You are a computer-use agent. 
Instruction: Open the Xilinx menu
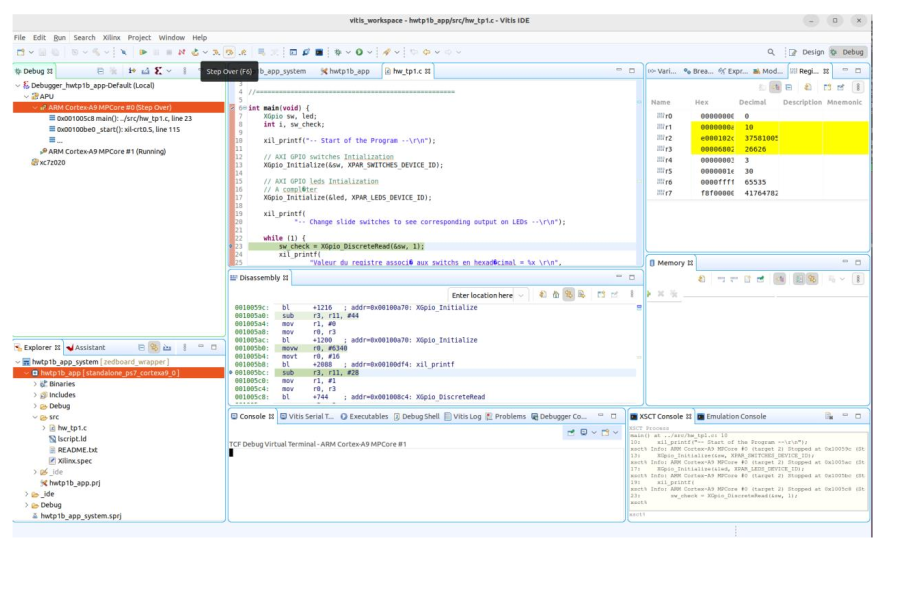[x=111, y=37]
